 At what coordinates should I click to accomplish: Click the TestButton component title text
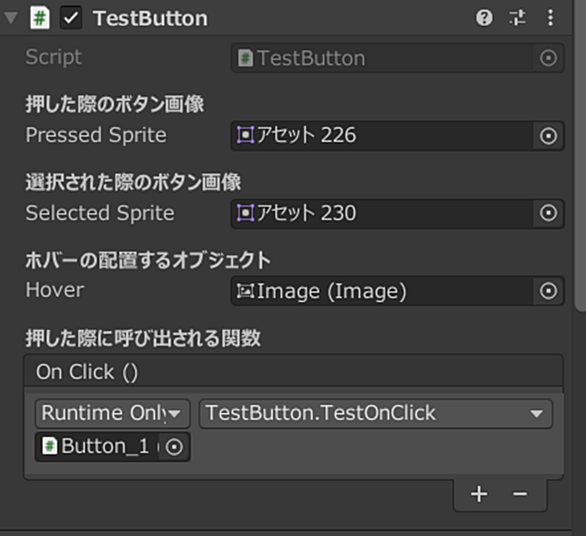[150, 18]
